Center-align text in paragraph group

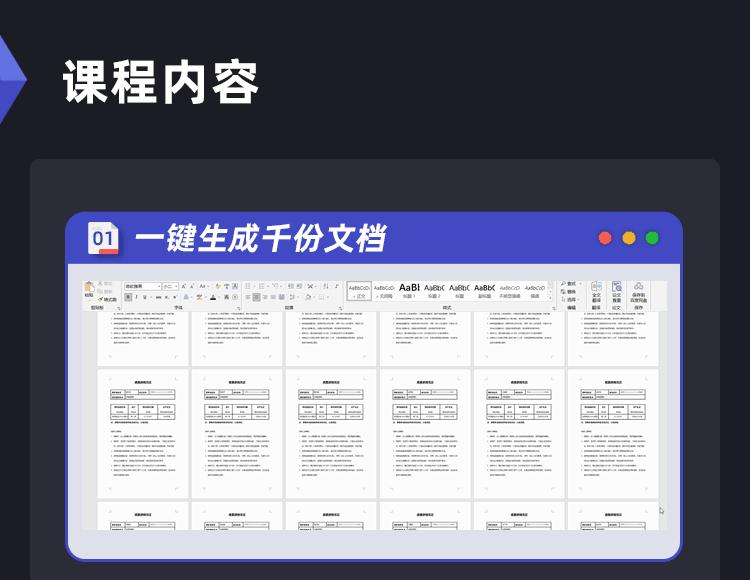tap(256, 297)
